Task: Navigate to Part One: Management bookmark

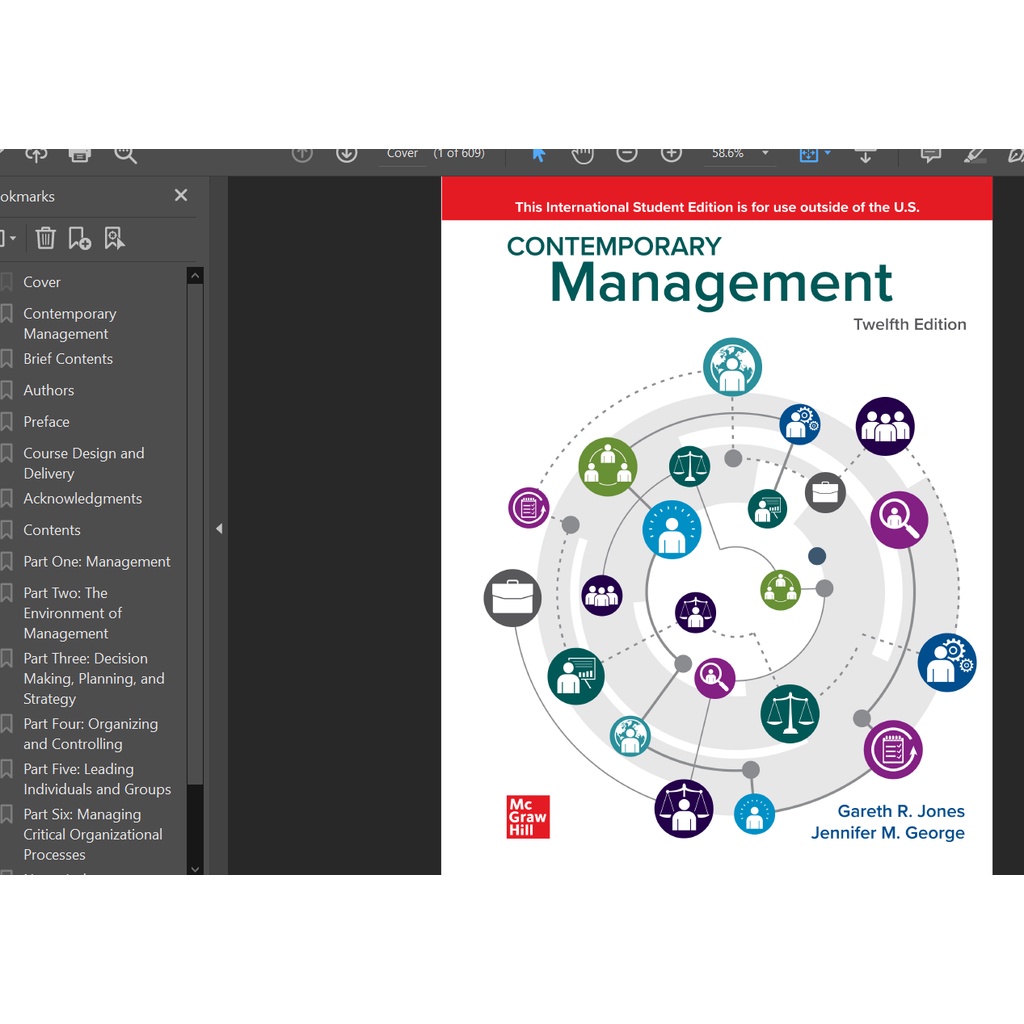Action: (x=97, y=562)
